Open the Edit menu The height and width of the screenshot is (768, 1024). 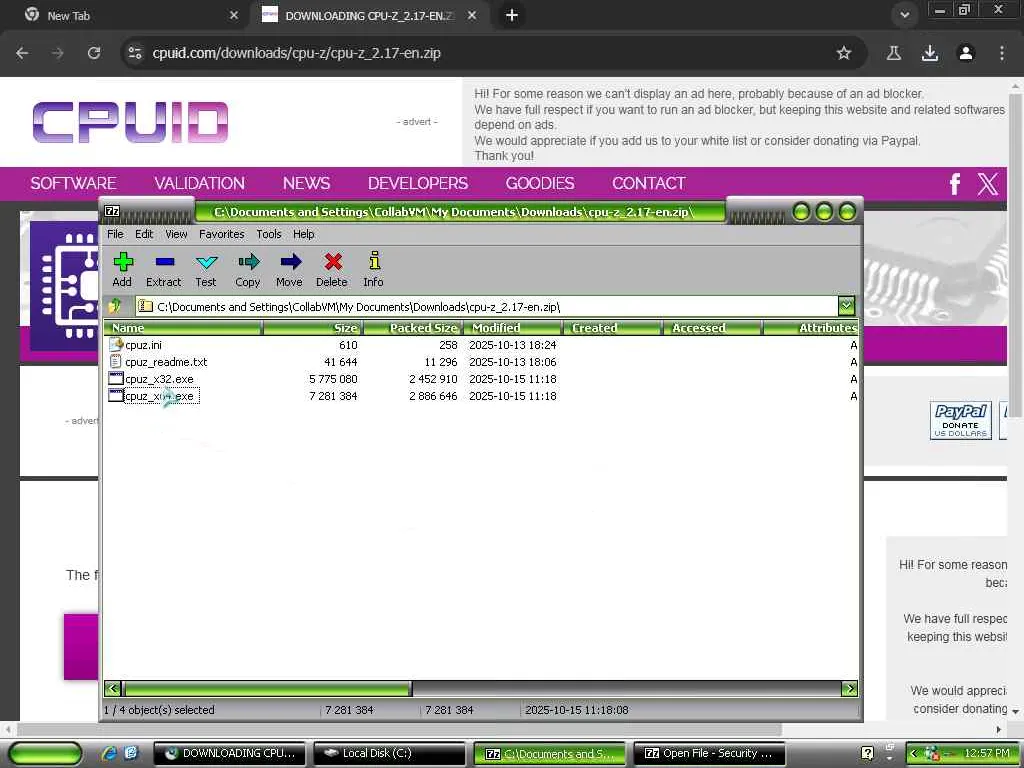[x=144, y=234]
